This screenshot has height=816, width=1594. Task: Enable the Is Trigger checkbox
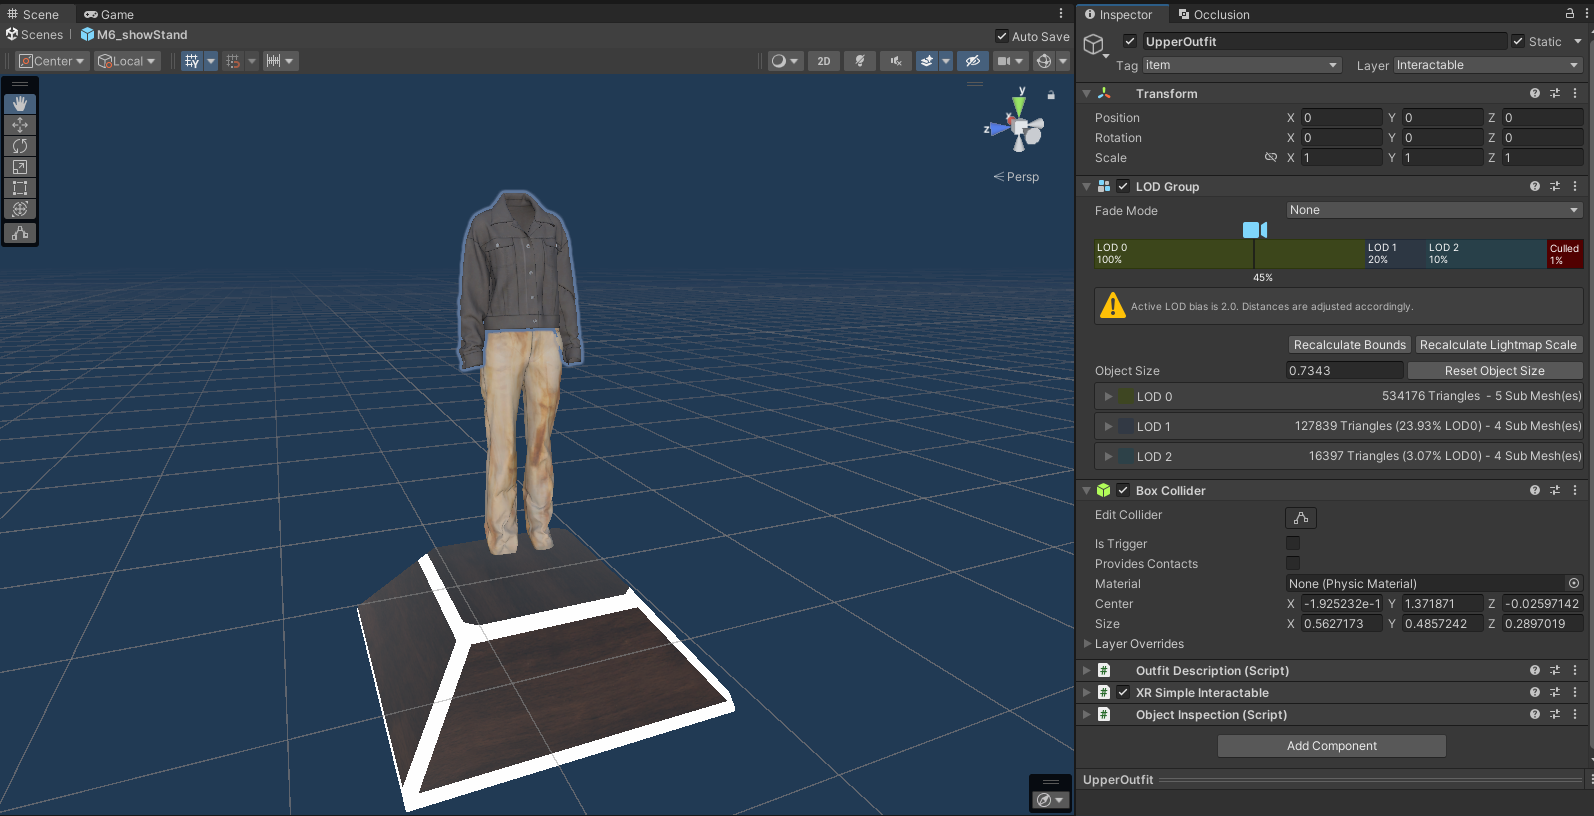[x=1292, y=543]
